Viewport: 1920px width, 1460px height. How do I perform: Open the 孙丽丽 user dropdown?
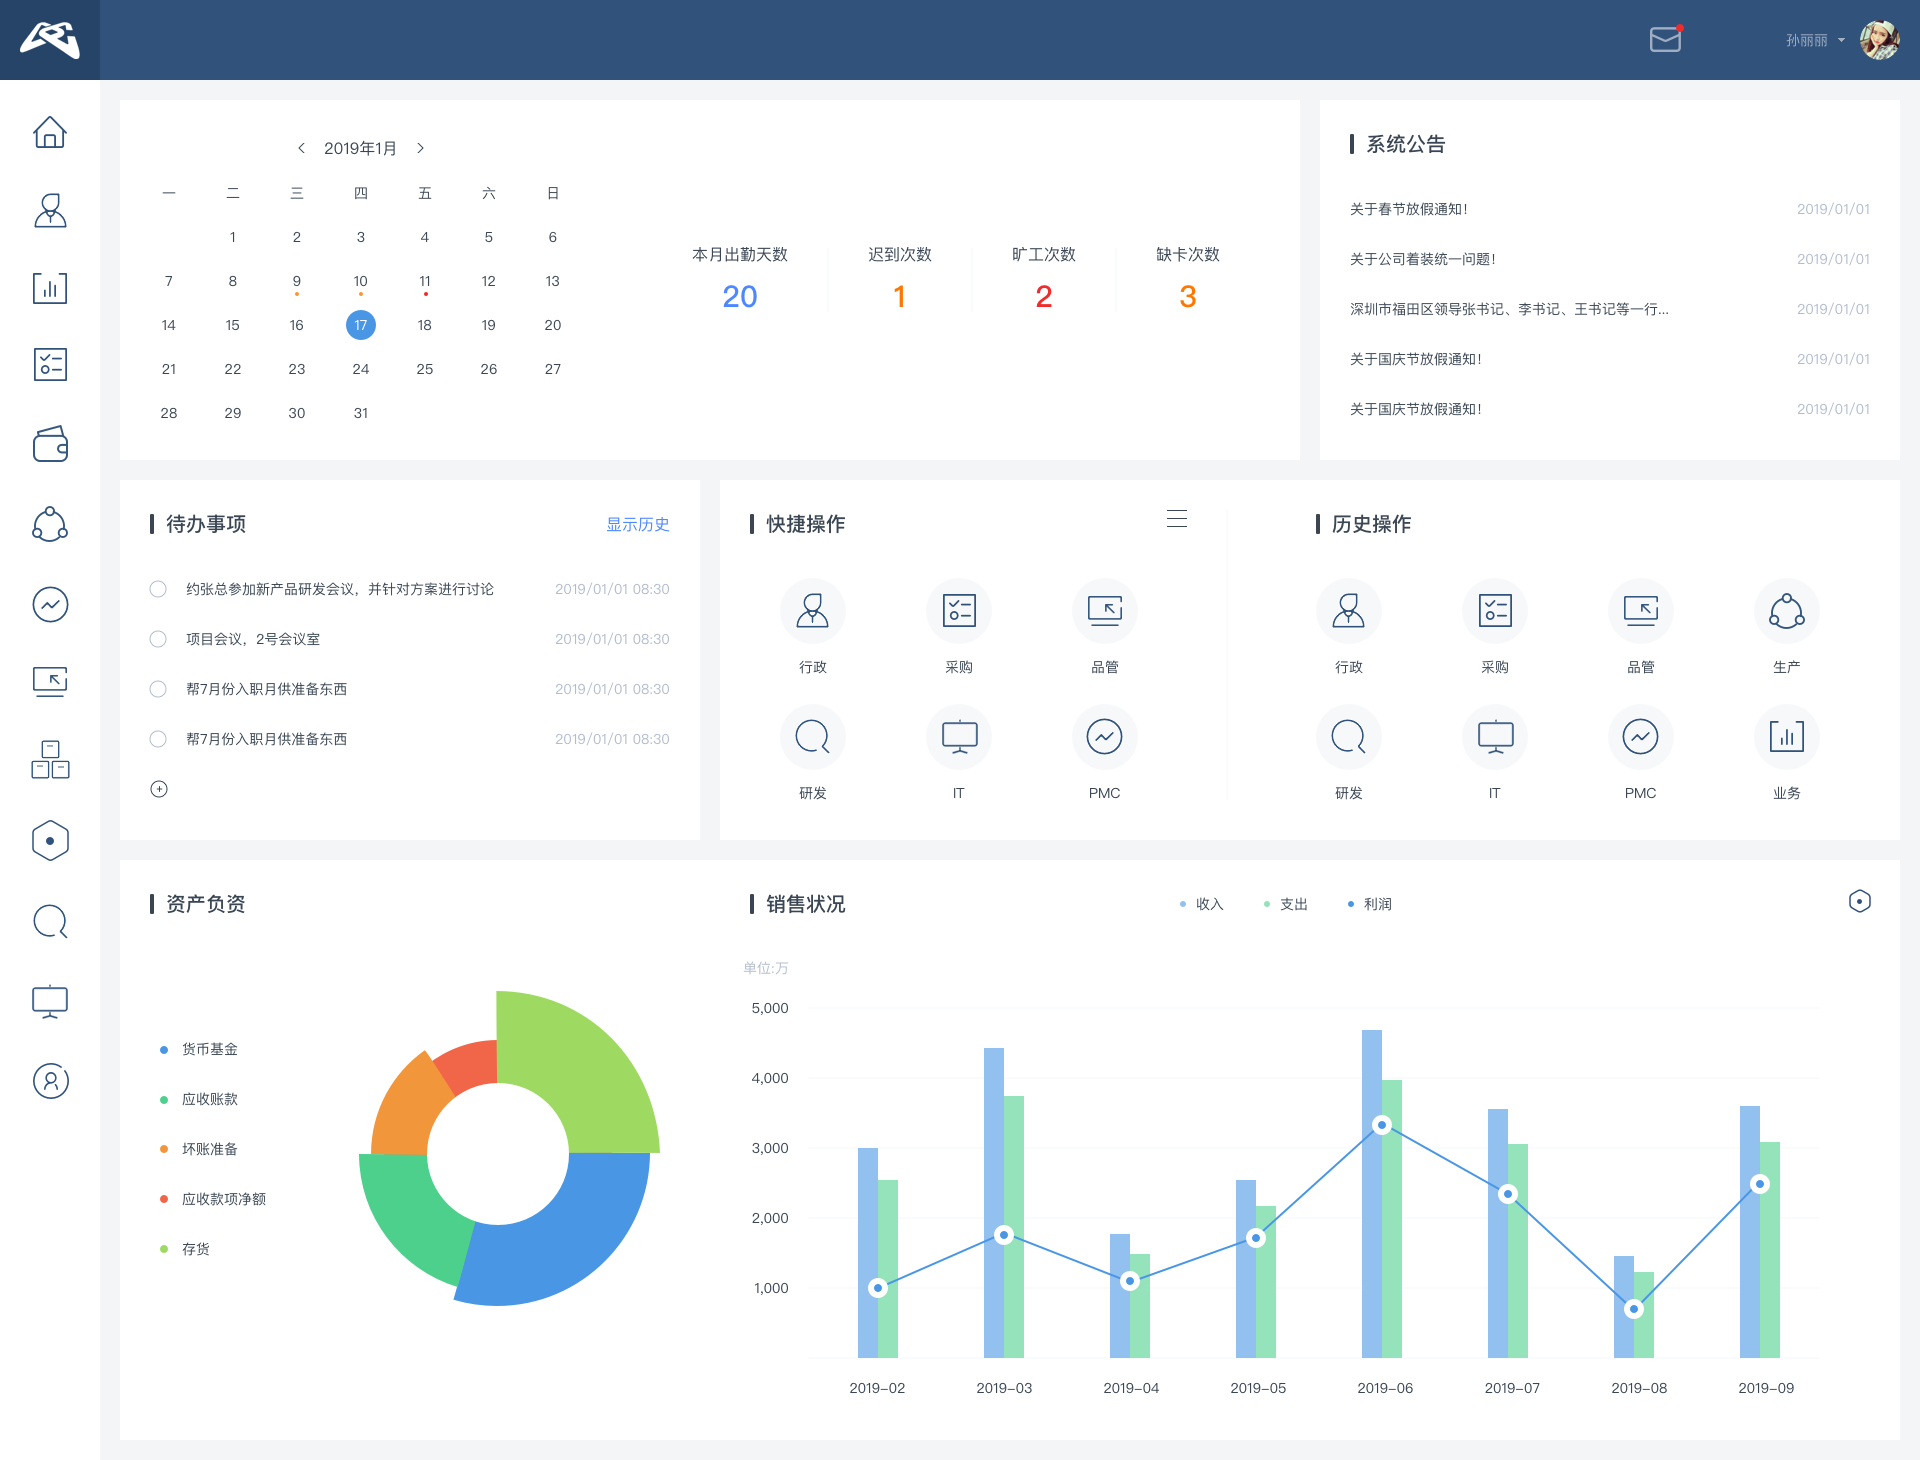1815,40
